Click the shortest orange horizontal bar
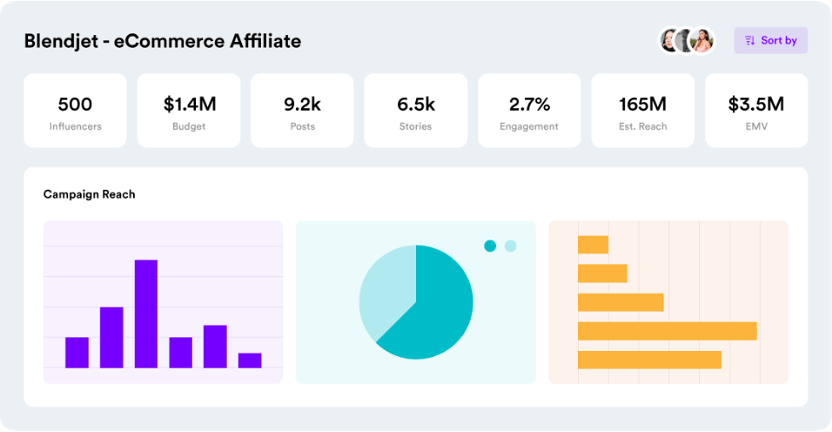 click(x=593, y=245)
